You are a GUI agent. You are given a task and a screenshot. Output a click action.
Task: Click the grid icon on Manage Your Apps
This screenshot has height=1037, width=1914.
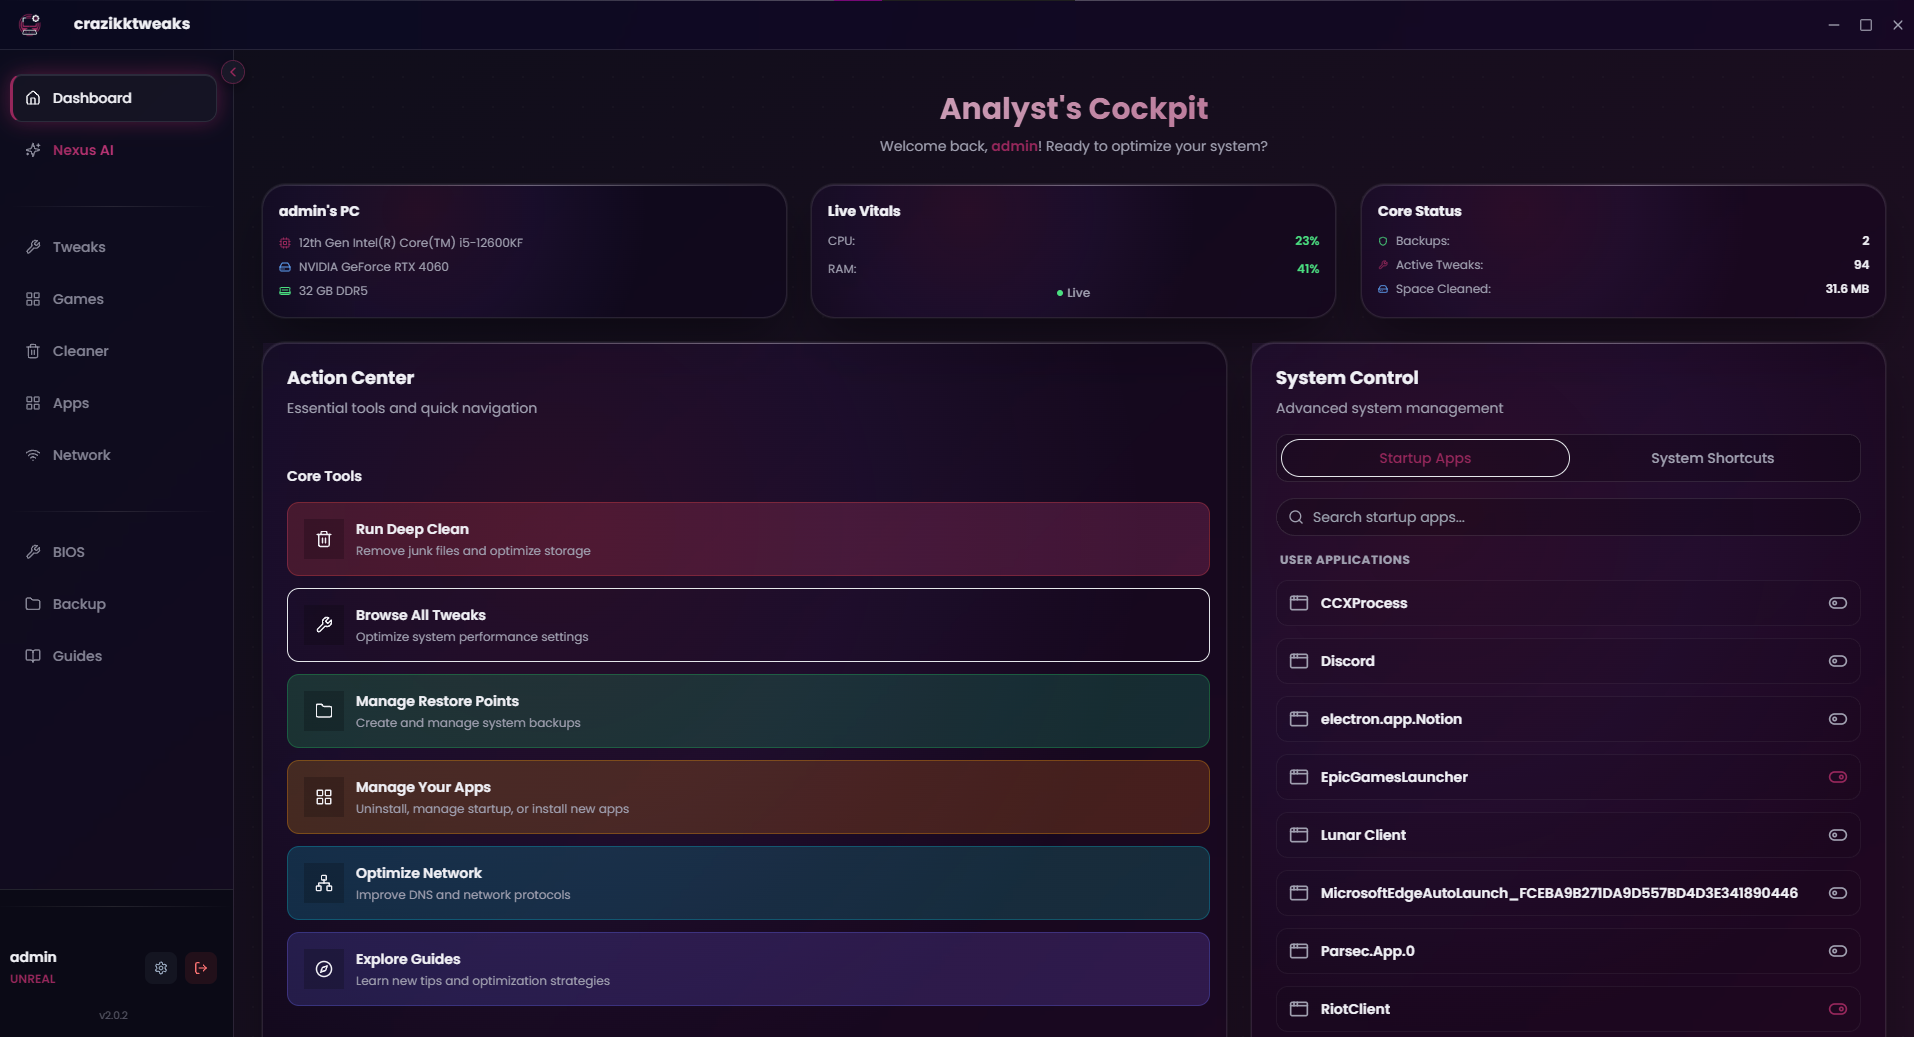(324, 797)
